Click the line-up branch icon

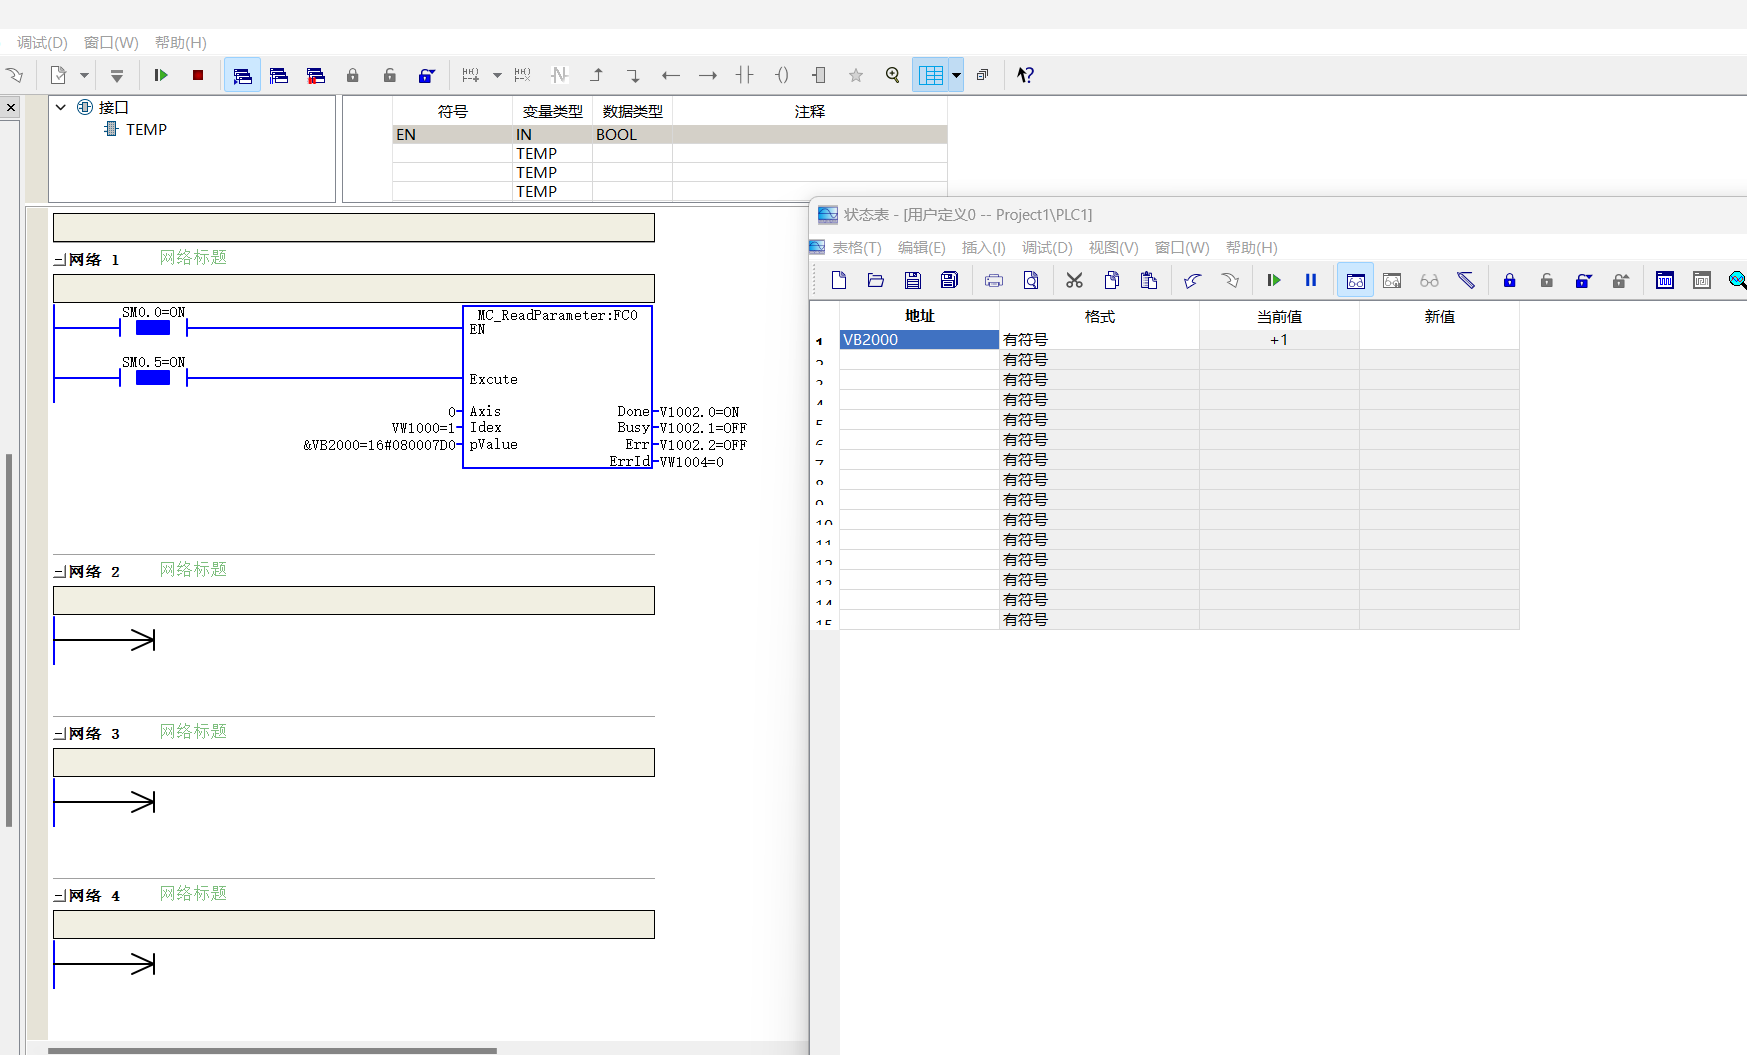[597, 75]
